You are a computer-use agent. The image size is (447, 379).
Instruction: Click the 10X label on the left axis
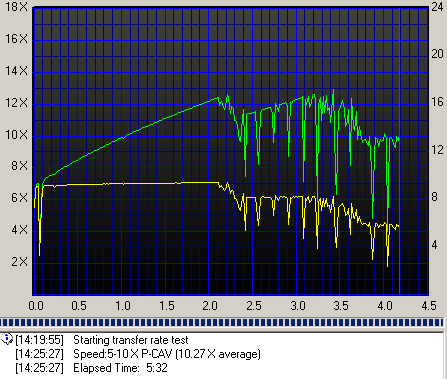tap(17, 135)
